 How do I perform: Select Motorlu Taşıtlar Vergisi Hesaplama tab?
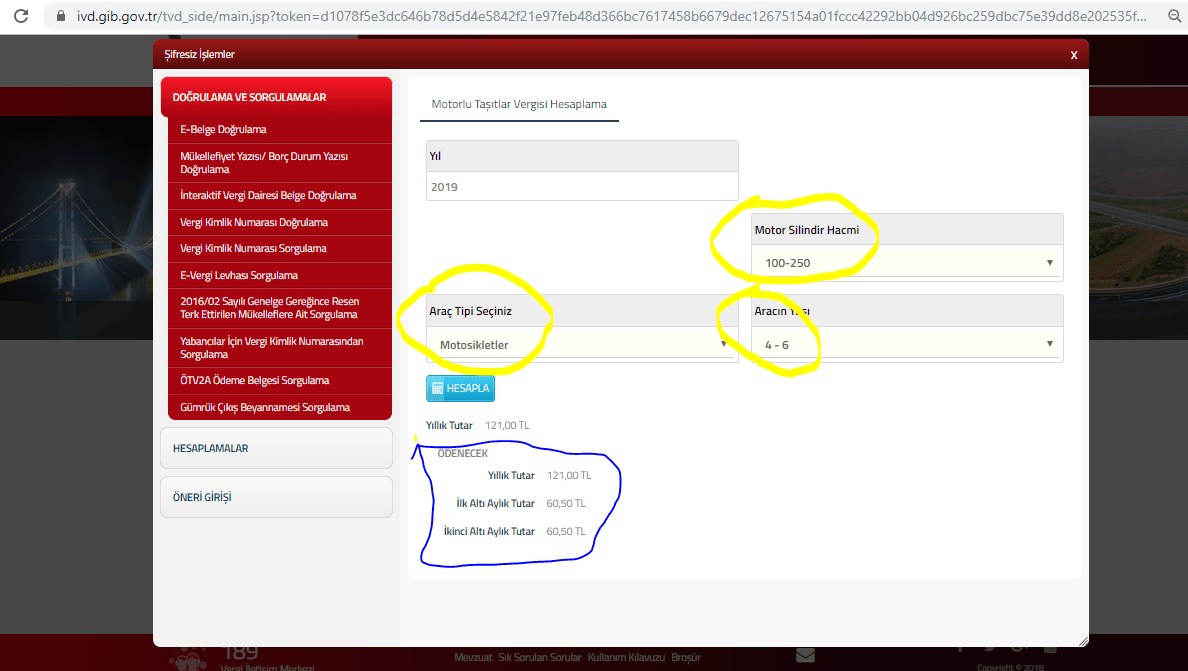coord(519,104)
